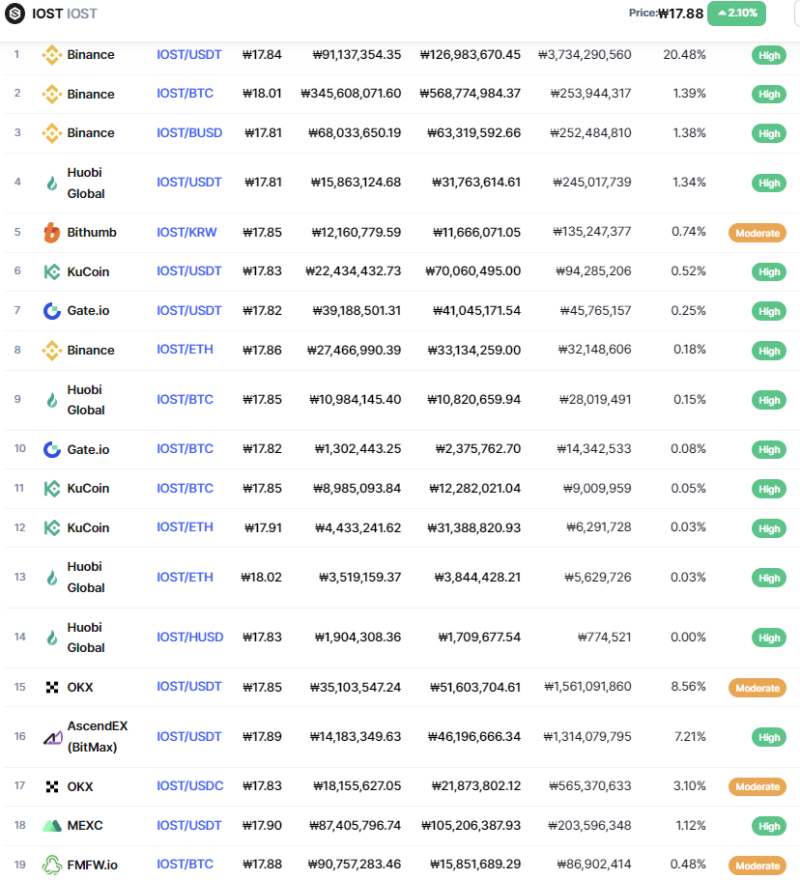800x880 pixels.
Task: Select the Bithumb exchange name
Action: coord(92,232)
